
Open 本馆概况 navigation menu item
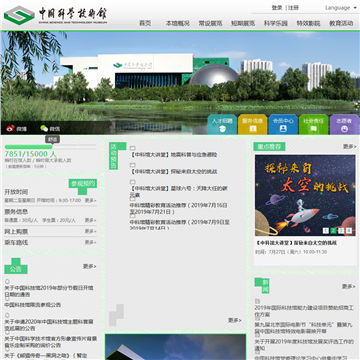(x=178, y=23)
